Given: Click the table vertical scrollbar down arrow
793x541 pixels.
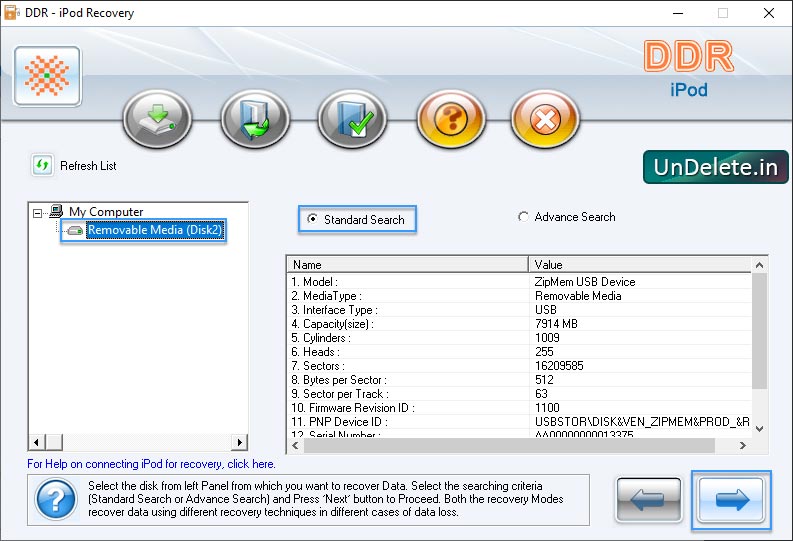Looking at the screenshot, I should (759, 429).
